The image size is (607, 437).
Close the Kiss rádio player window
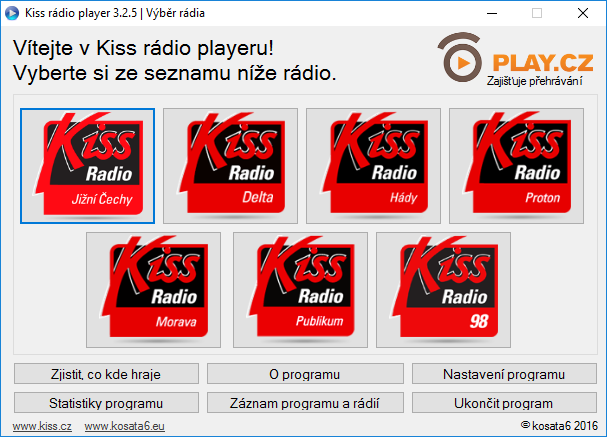[x=583, y=13]
